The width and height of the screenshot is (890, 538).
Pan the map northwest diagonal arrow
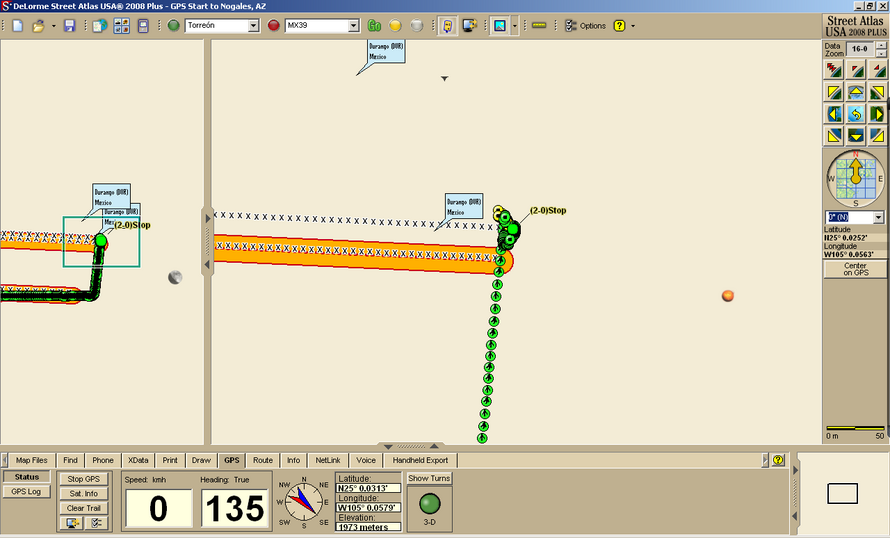click(x=834, y=92)
